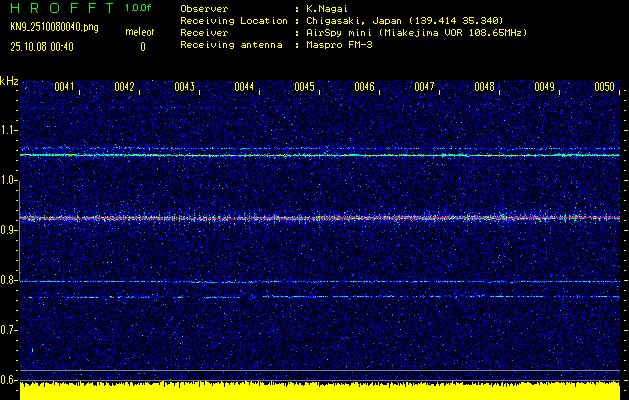629x400 pixels.
Task: Click the 0050 time marker
Action: click(604, 87)
